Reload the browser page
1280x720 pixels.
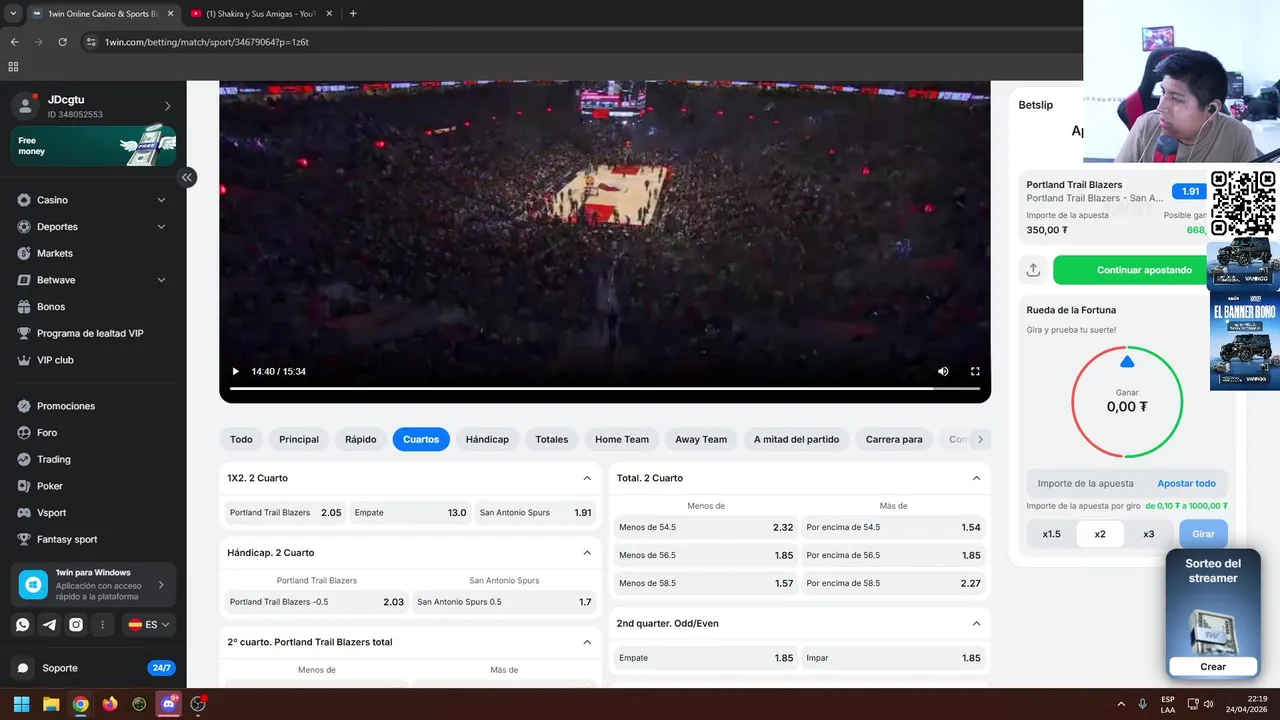click(x=62, y=42)
